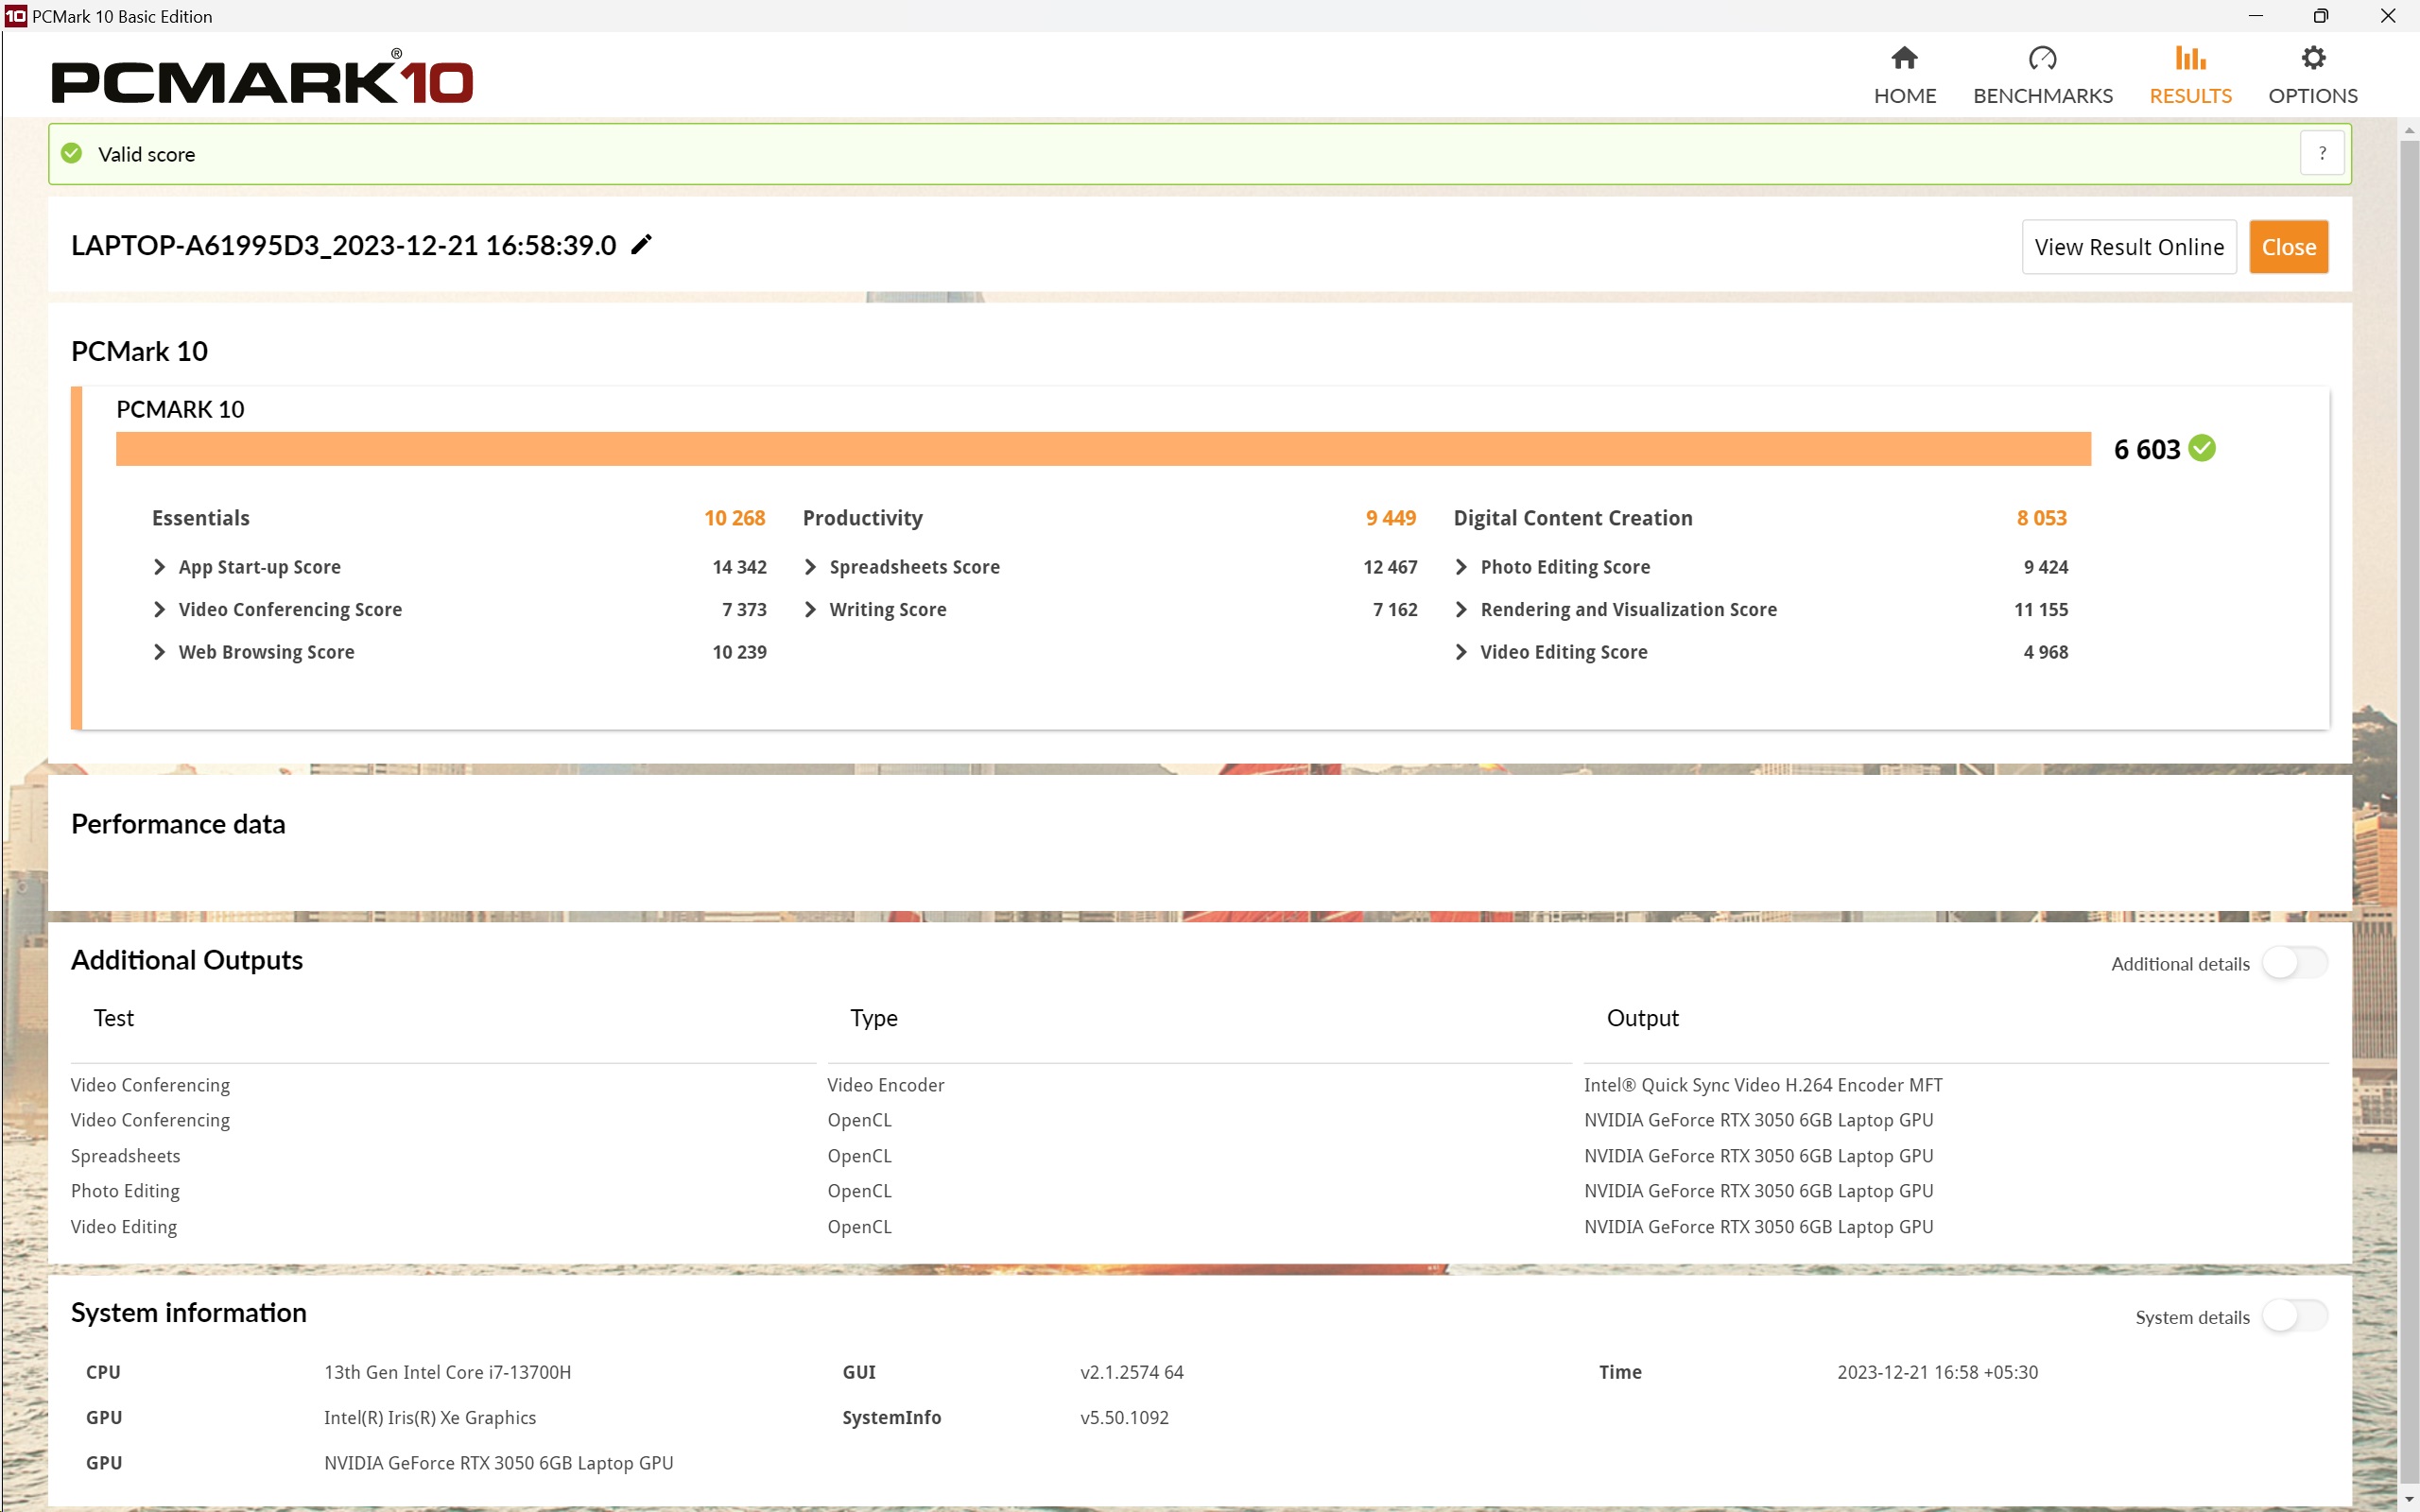The width and height of the screenshot is (2420, 1512).
Task: Click the View Result Online button
Action: click(x=2129, y=246)
